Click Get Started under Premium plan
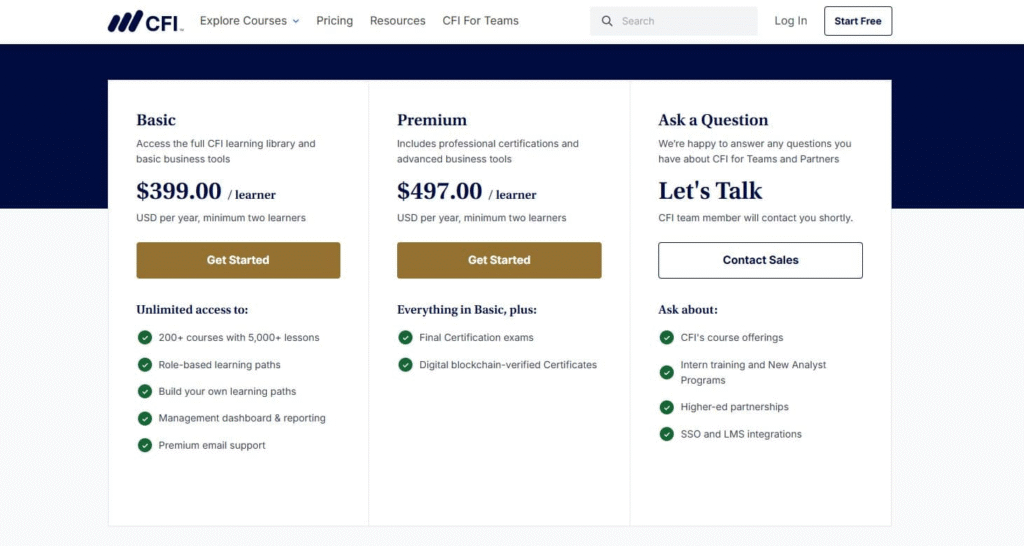Screen dimensions: 1024x546 pos(499,260)
